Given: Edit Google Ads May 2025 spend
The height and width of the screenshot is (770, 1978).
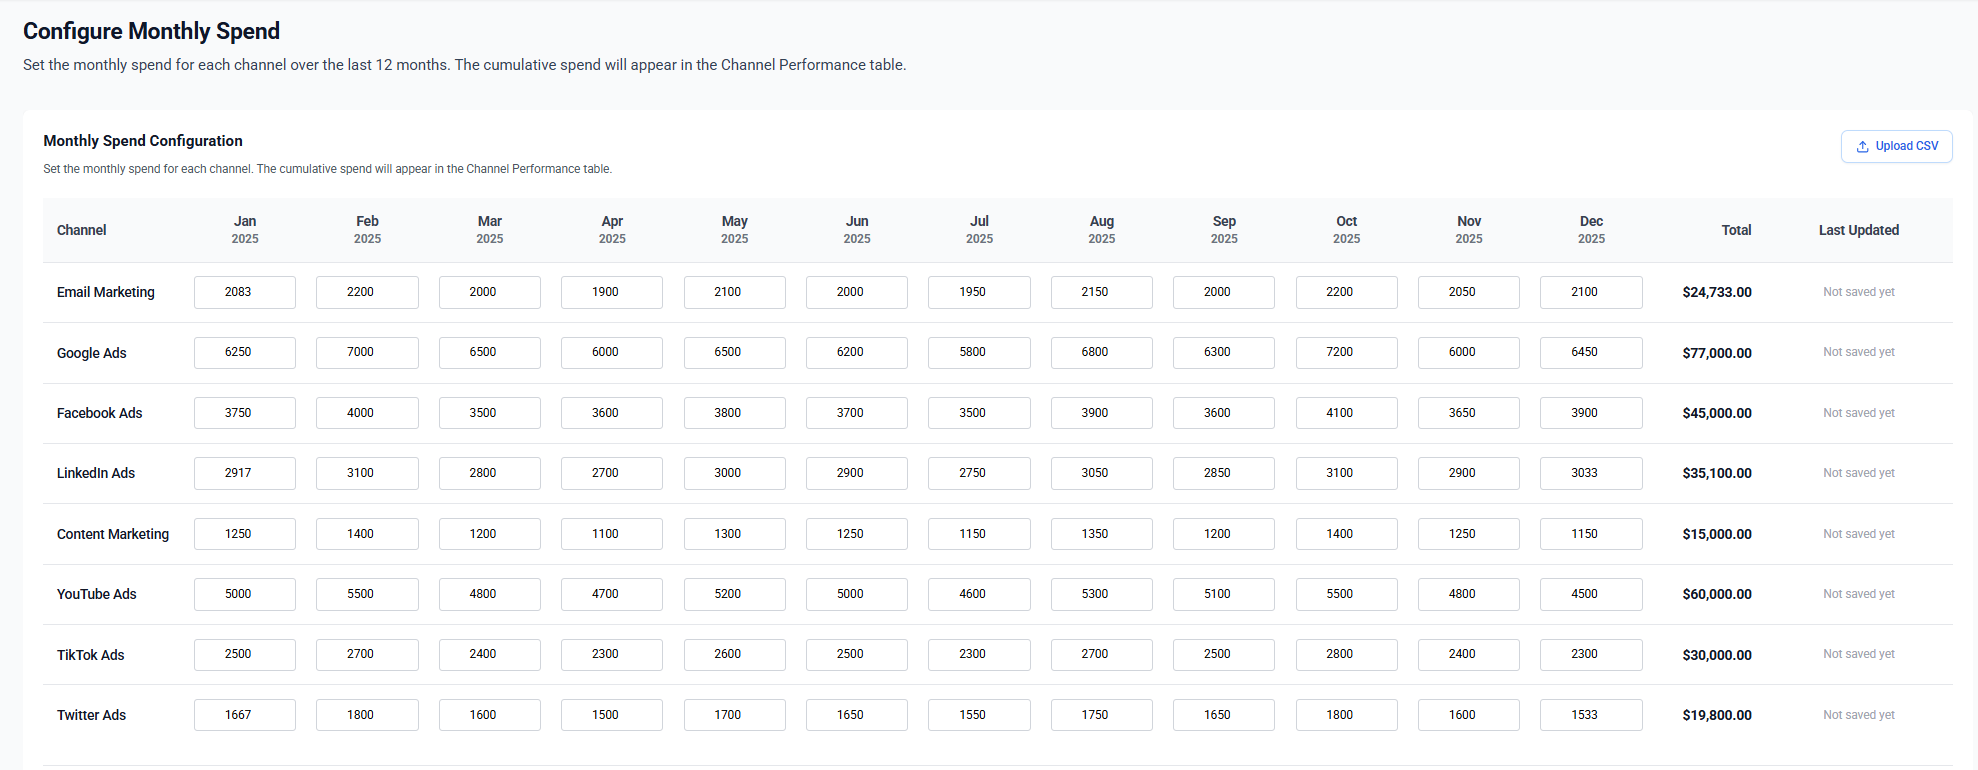Looking at the screenshot, I should pyautogui.click(x=735, y=353).
